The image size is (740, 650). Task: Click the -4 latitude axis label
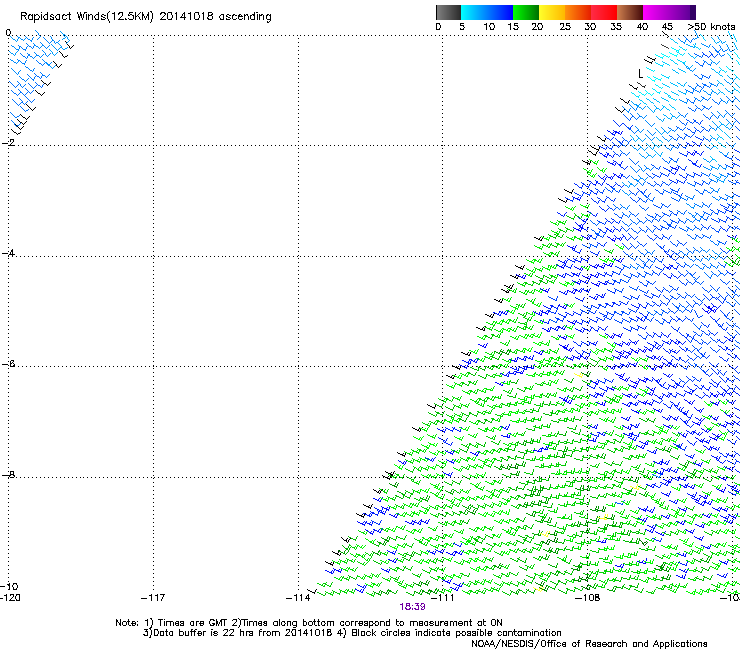pos(8,253)
